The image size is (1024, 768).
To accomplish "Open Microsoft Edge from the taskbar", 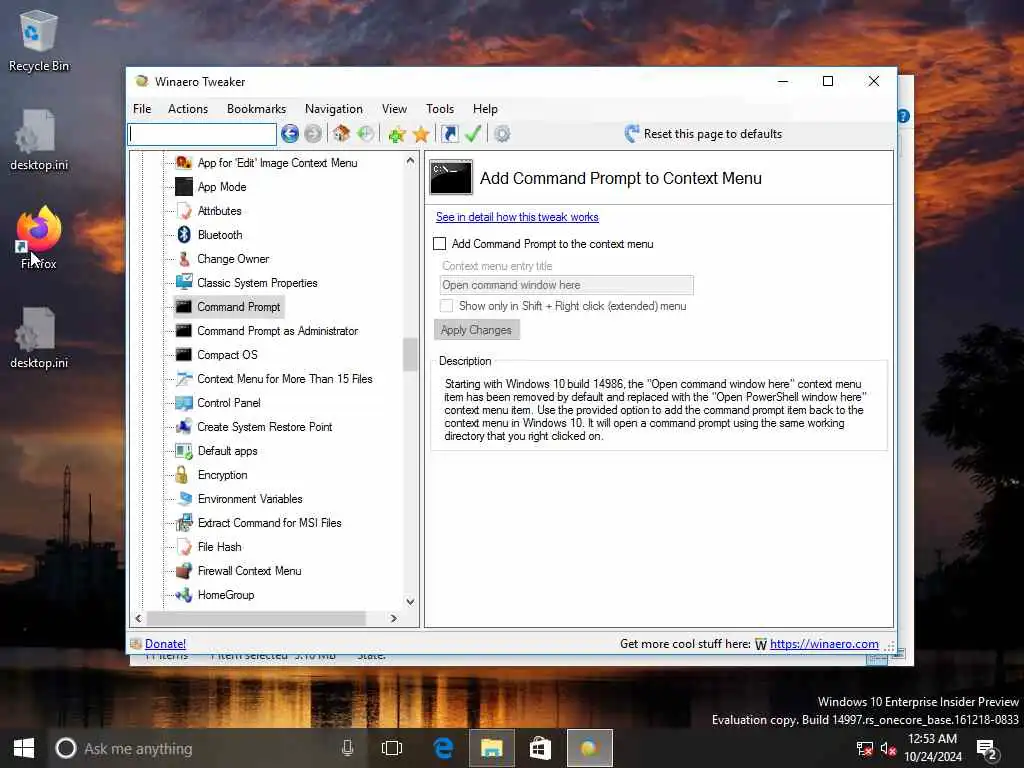I will (x=443, y=748).
